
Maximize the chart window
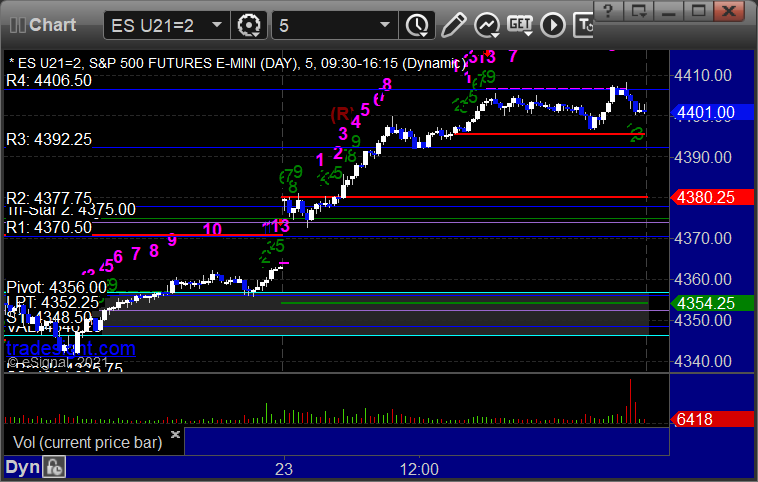[699, 11]
